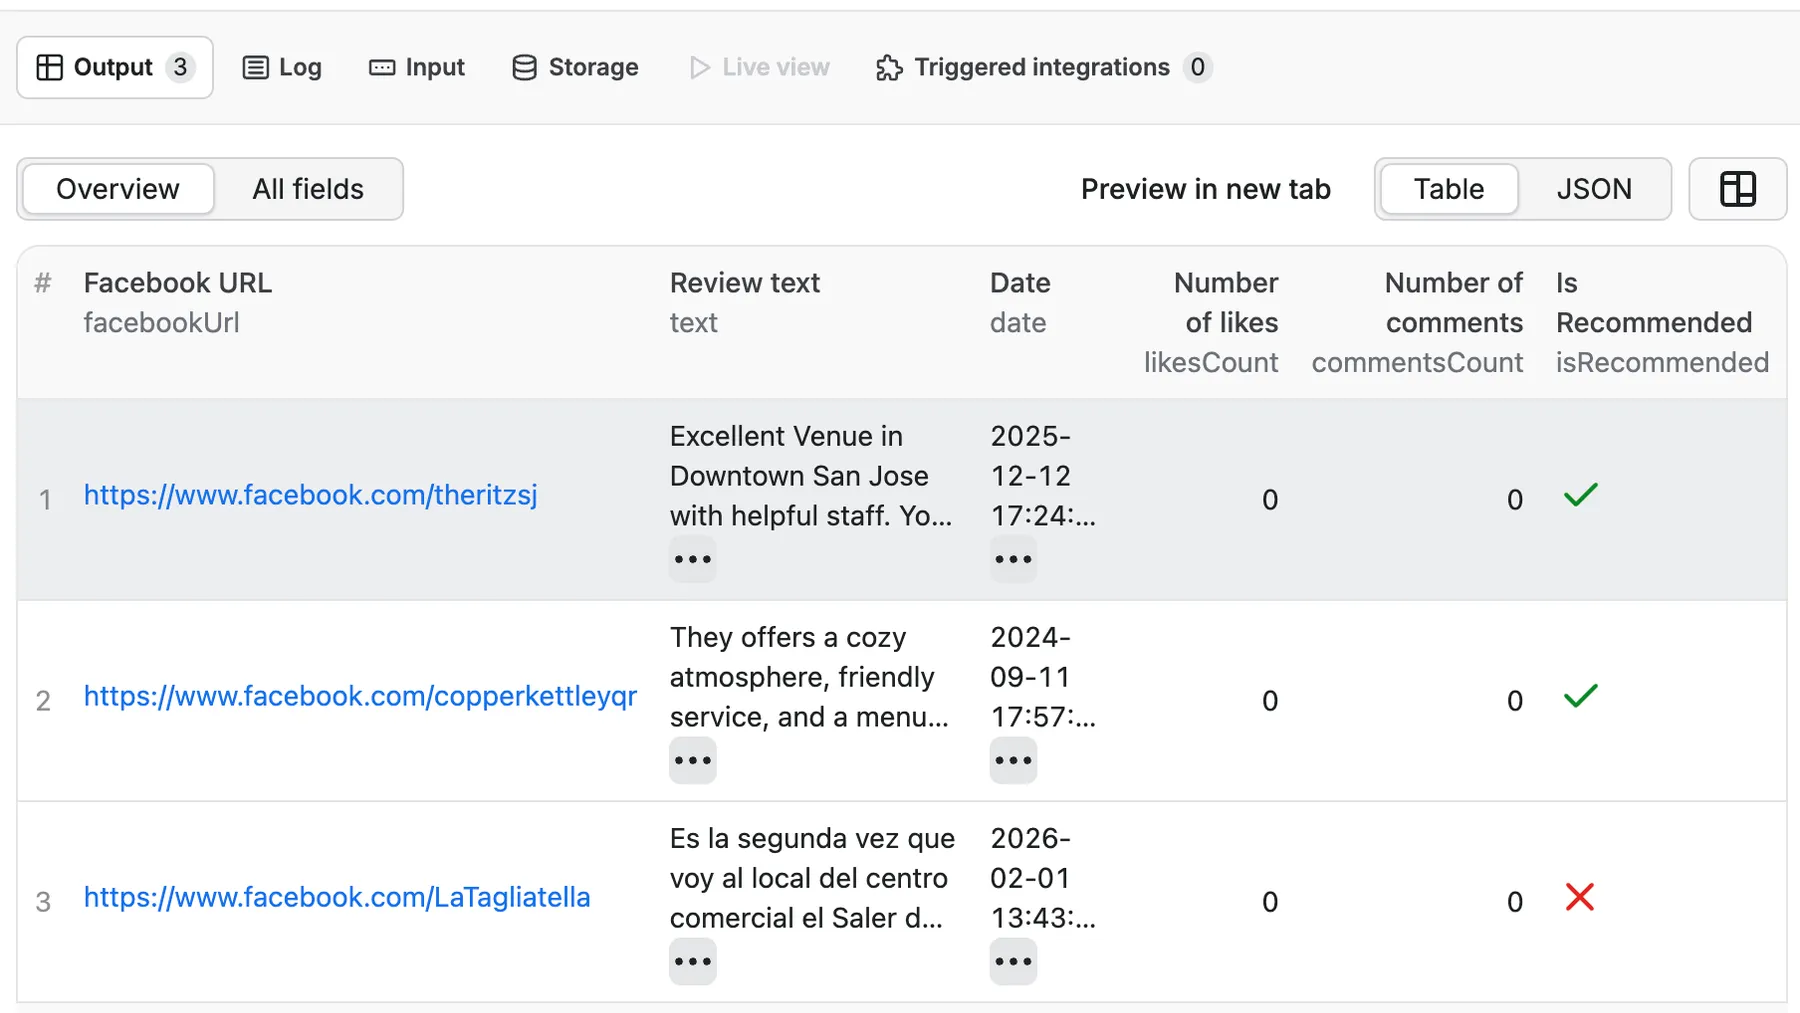
Task: Switch to All fields view
Action: pyautogui.click(x=308, y=189)
